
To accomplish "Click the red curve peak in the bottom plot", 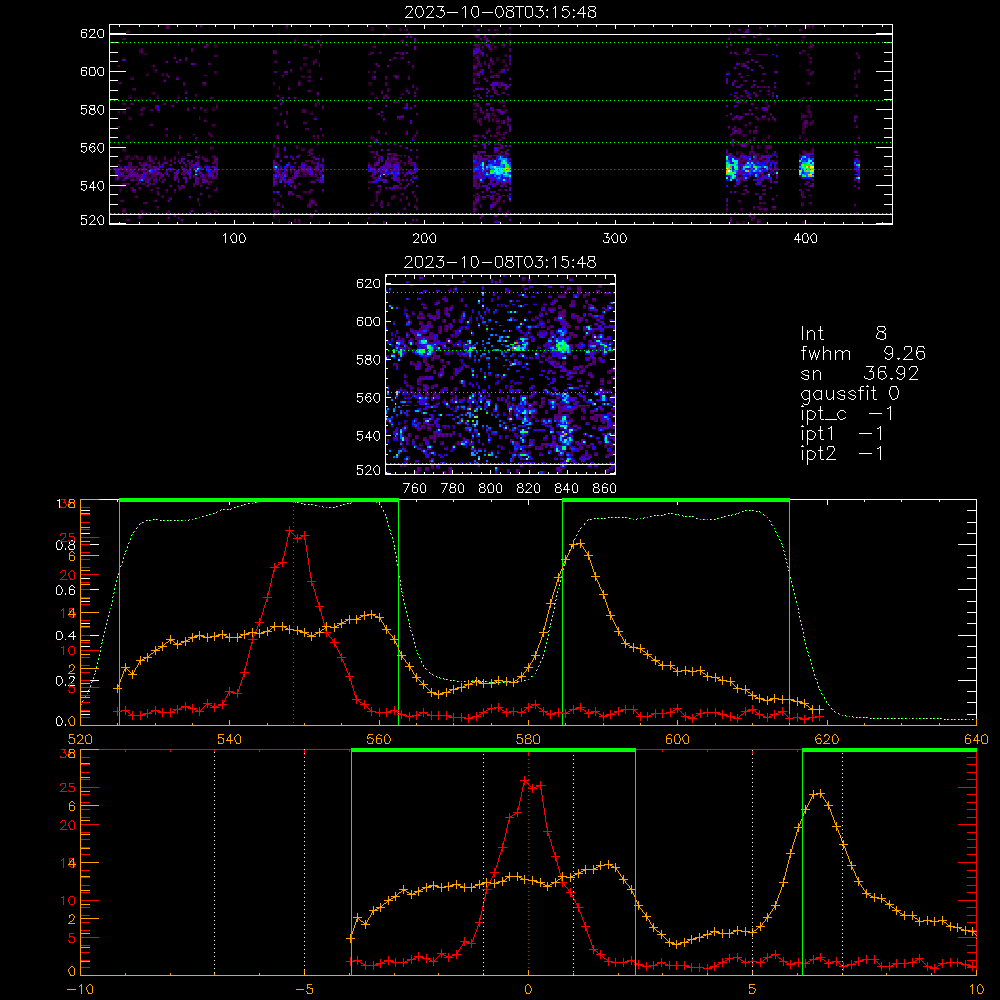I will point(526,780).
